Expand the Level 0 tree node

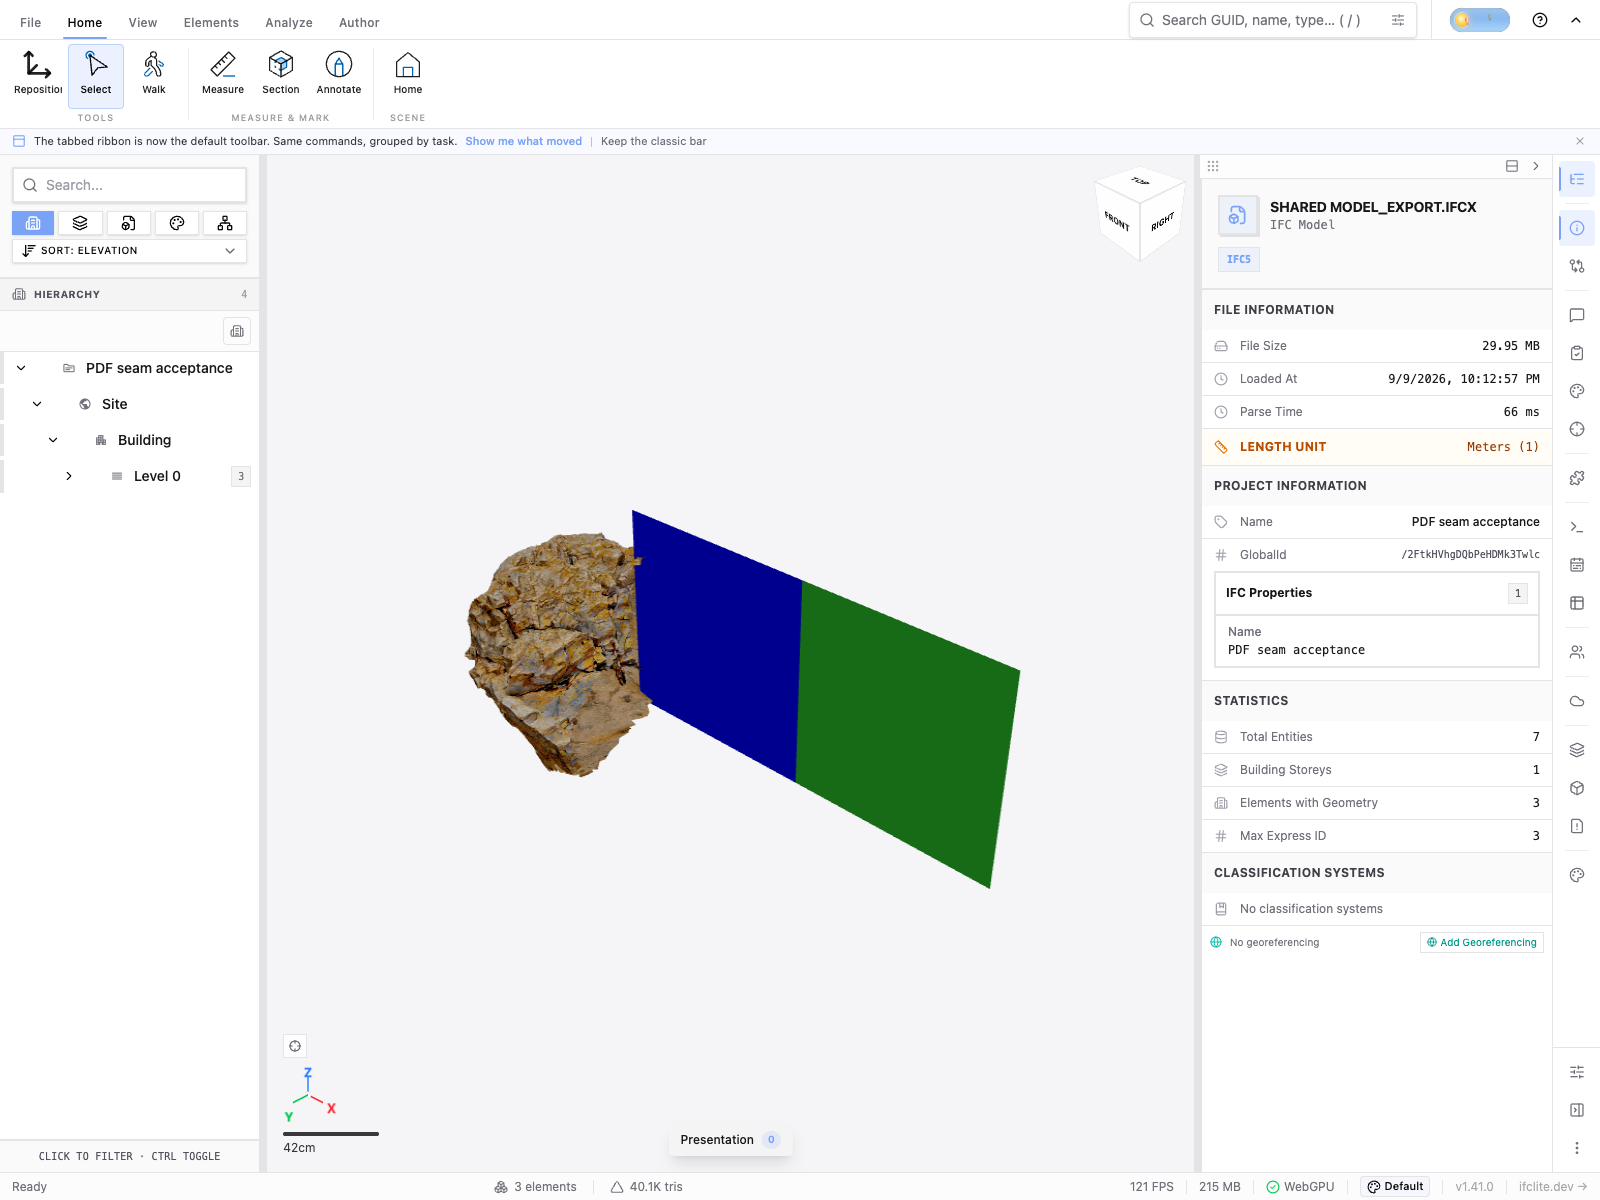tap(69, 476)
